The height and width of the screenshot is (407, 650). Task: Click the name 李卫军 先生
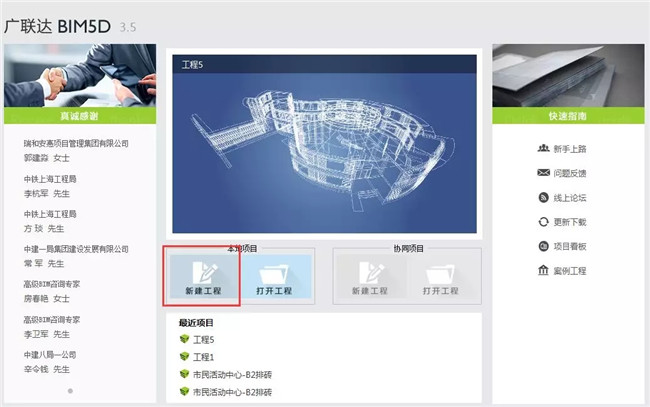point(46,334)
